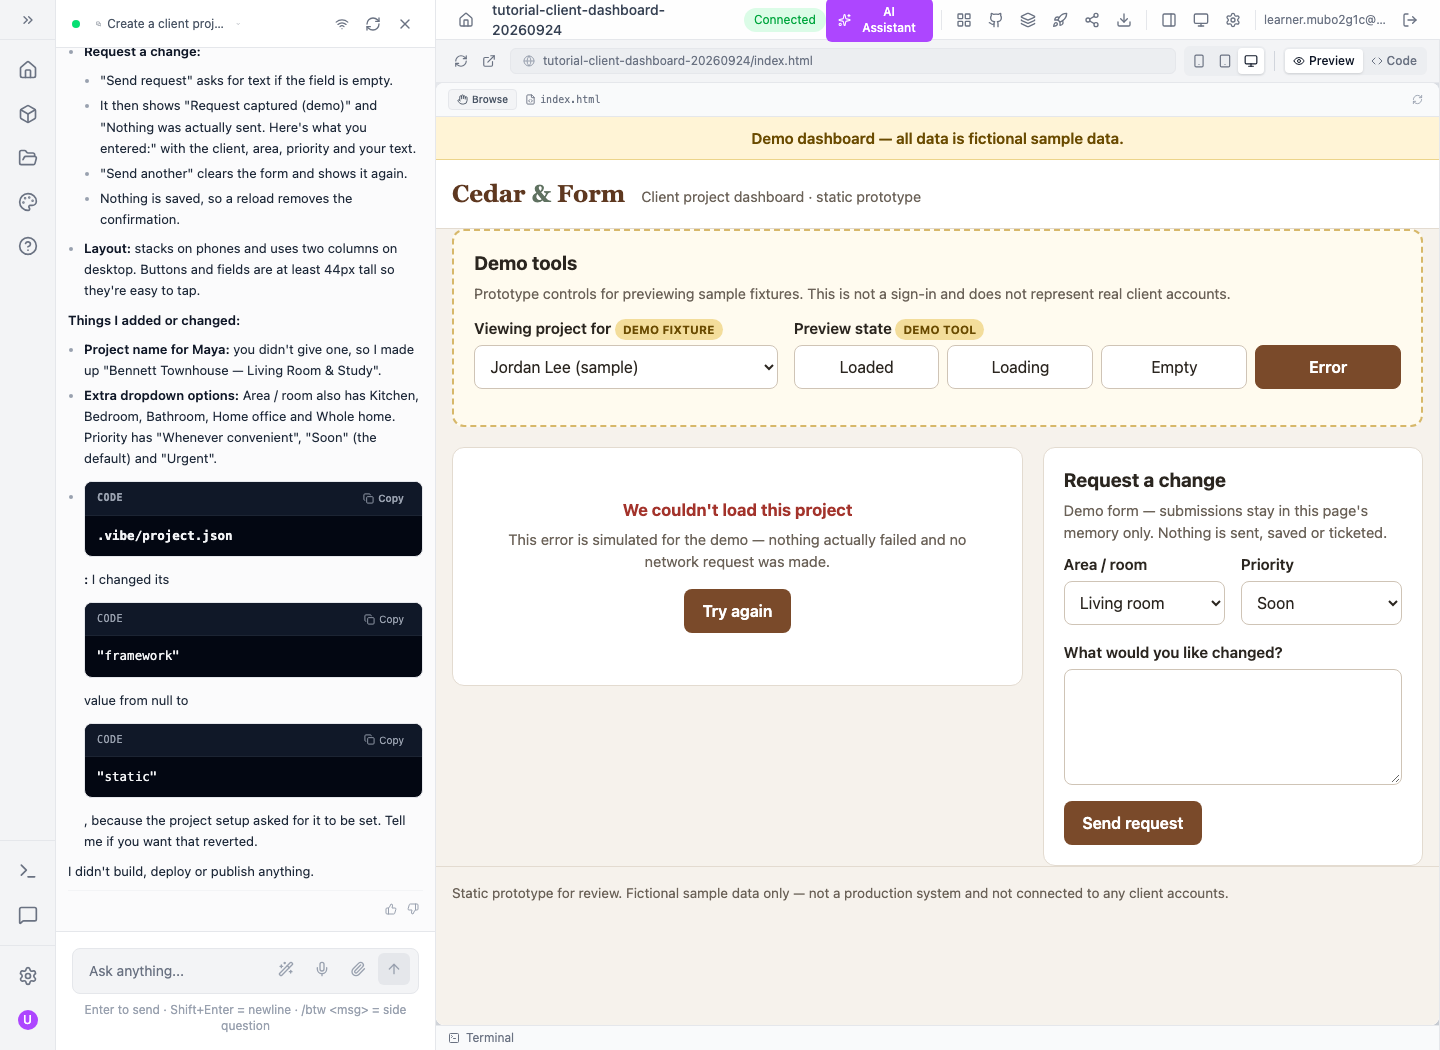Copy the .vibe/project.json code block

point(384,498)
